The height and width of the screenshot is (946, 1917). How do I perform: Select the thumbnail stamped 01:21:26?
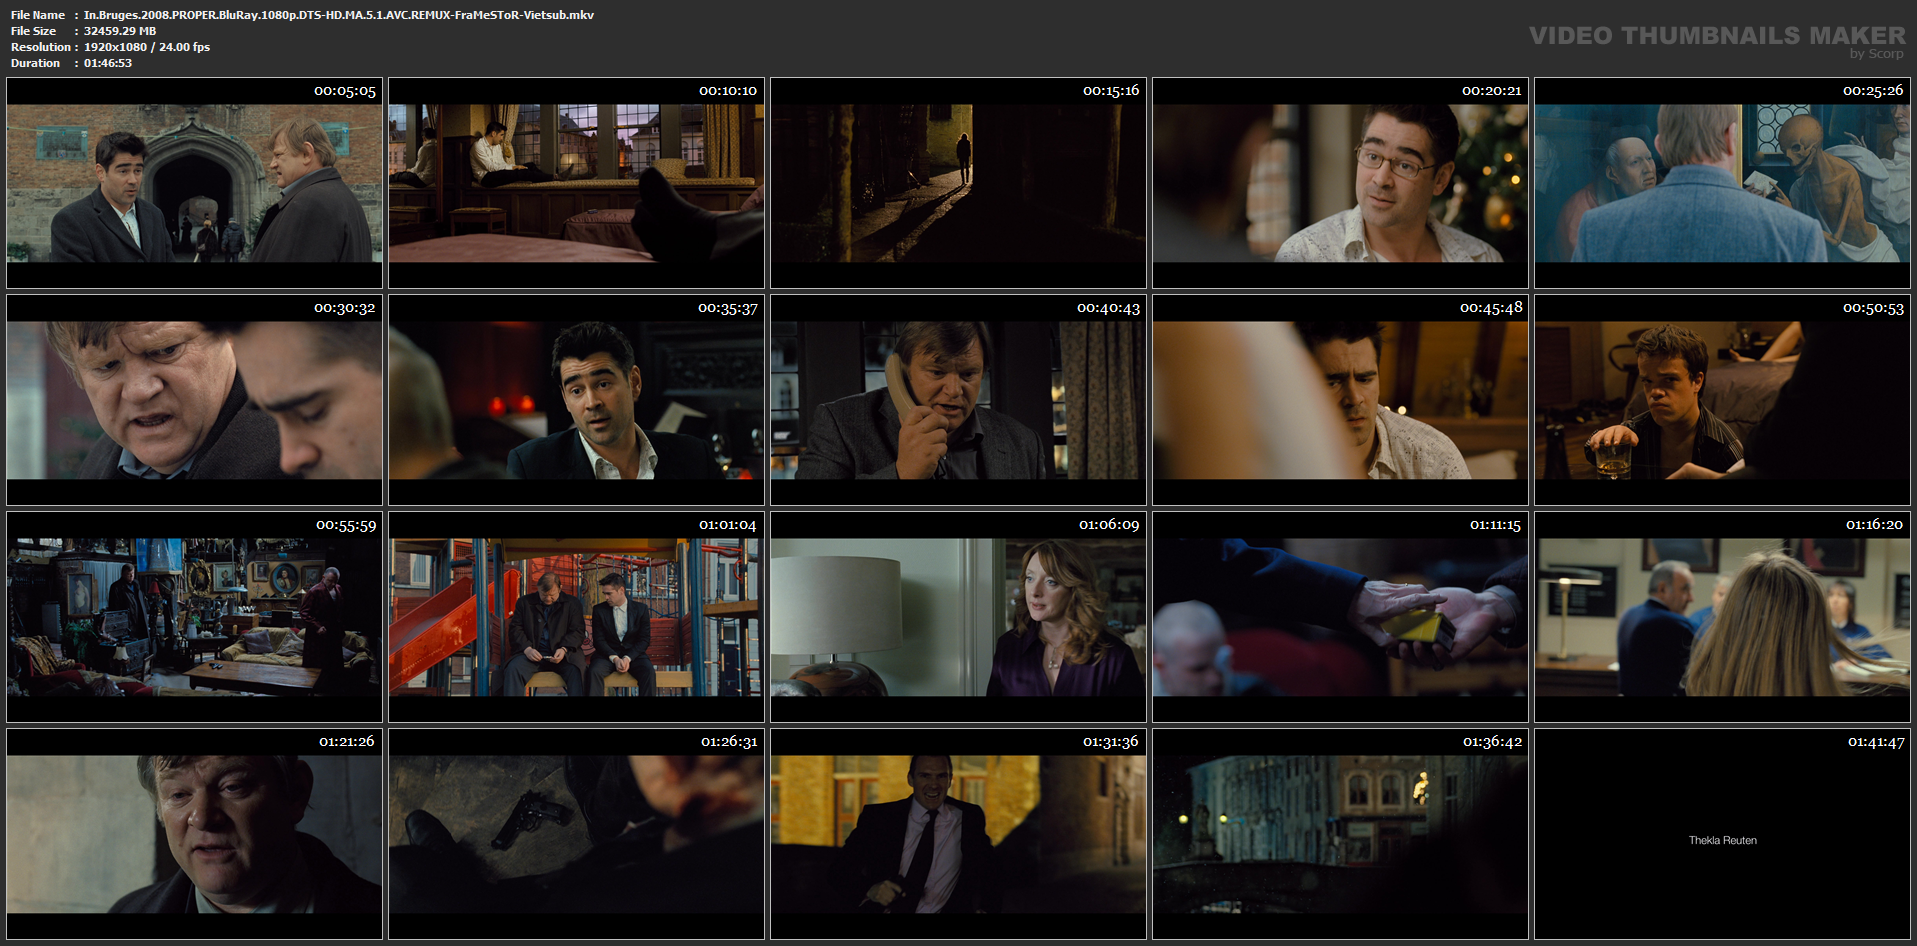point(194,834)
